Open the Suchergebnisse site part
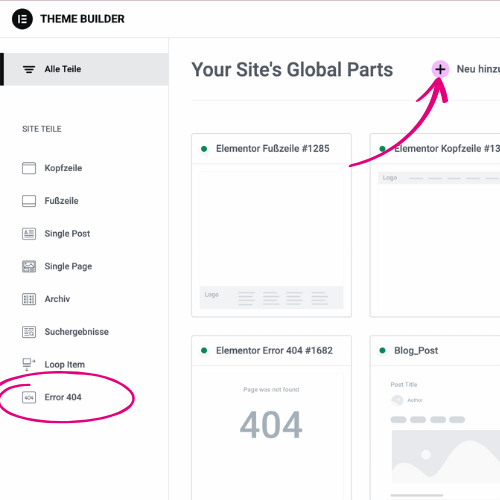 coord(77,332)
